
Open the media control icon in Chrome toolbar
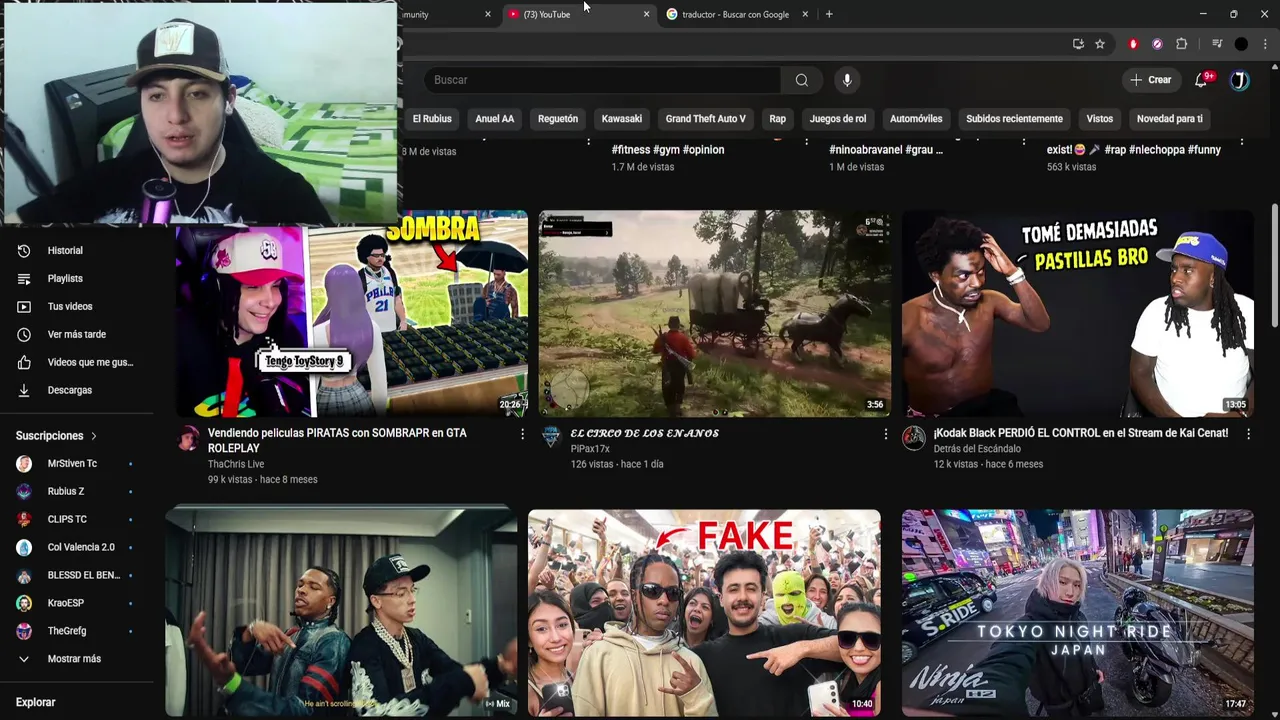click(1217, 44)
